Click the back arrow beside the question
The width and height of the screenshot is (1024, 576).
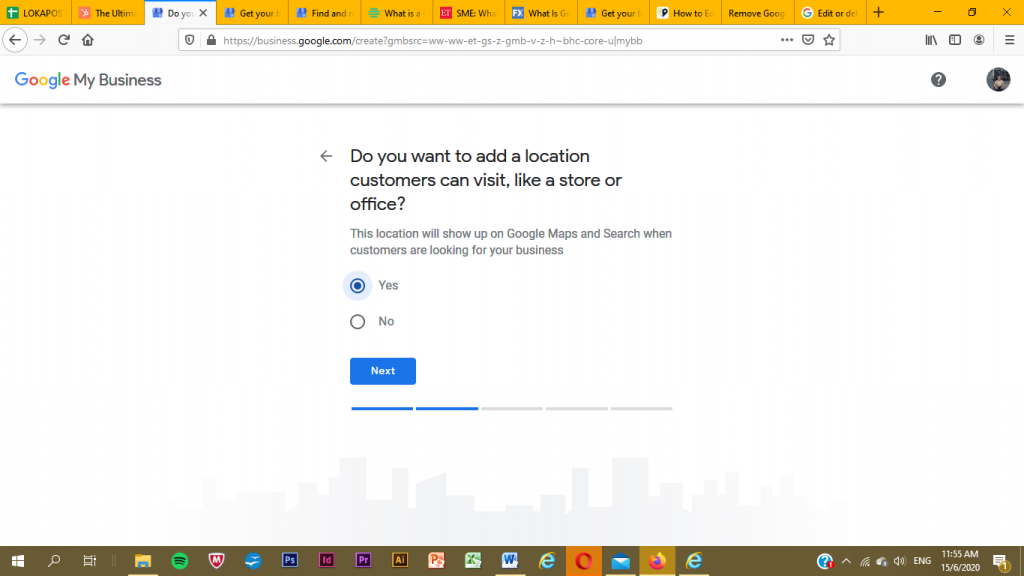click(x=326, y=156)
